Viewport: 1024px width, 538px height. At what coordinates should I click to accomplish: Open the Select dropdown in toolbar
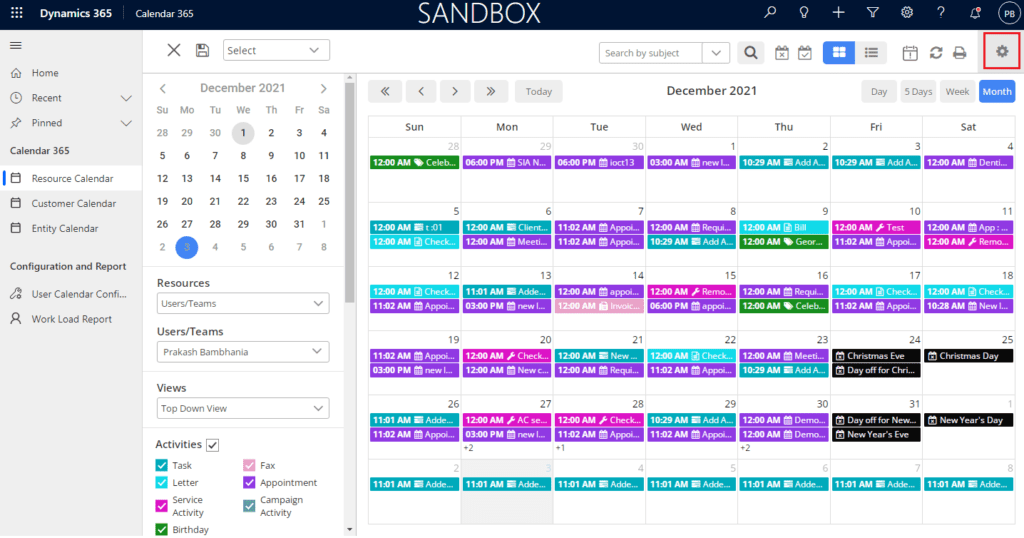(x=276, y=50)
